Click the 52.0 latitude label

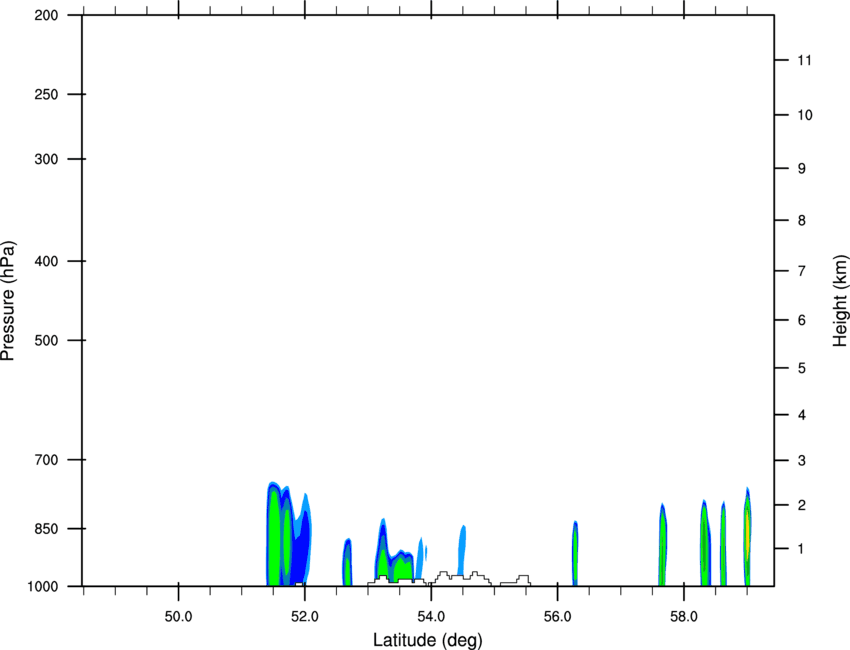click(x=305, y=616)
